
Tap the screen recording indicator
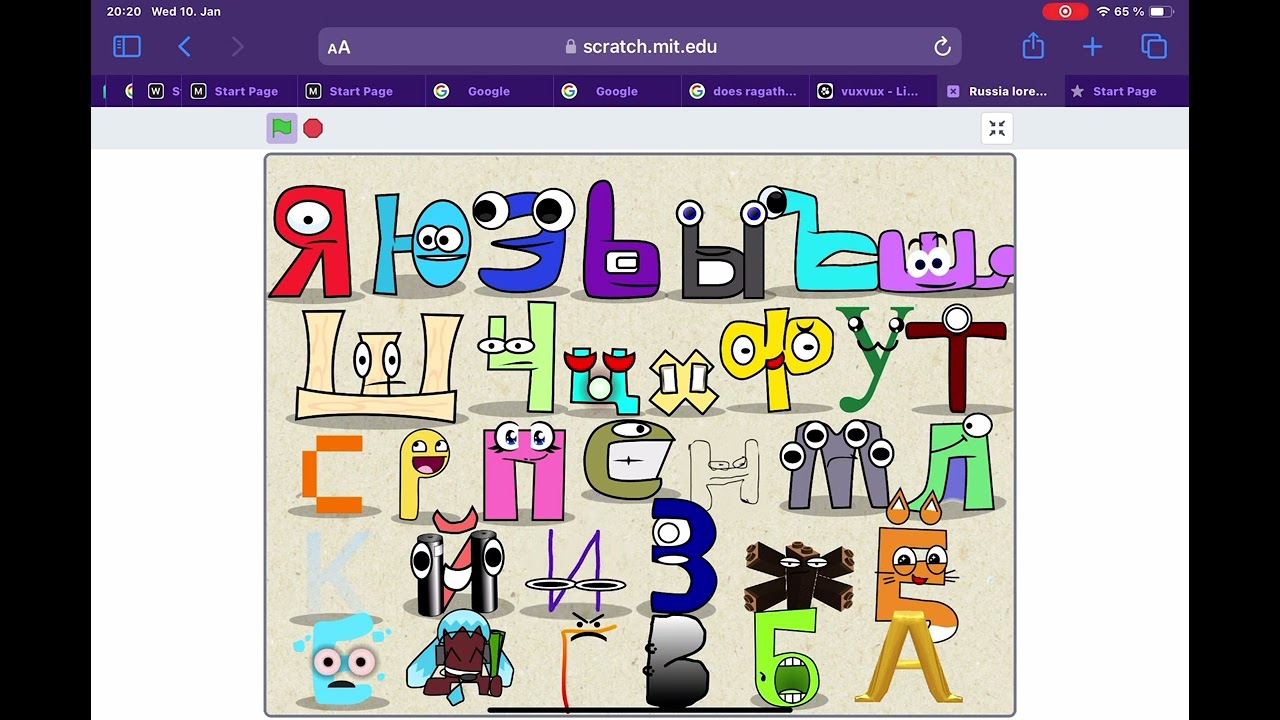point(1065,11)
